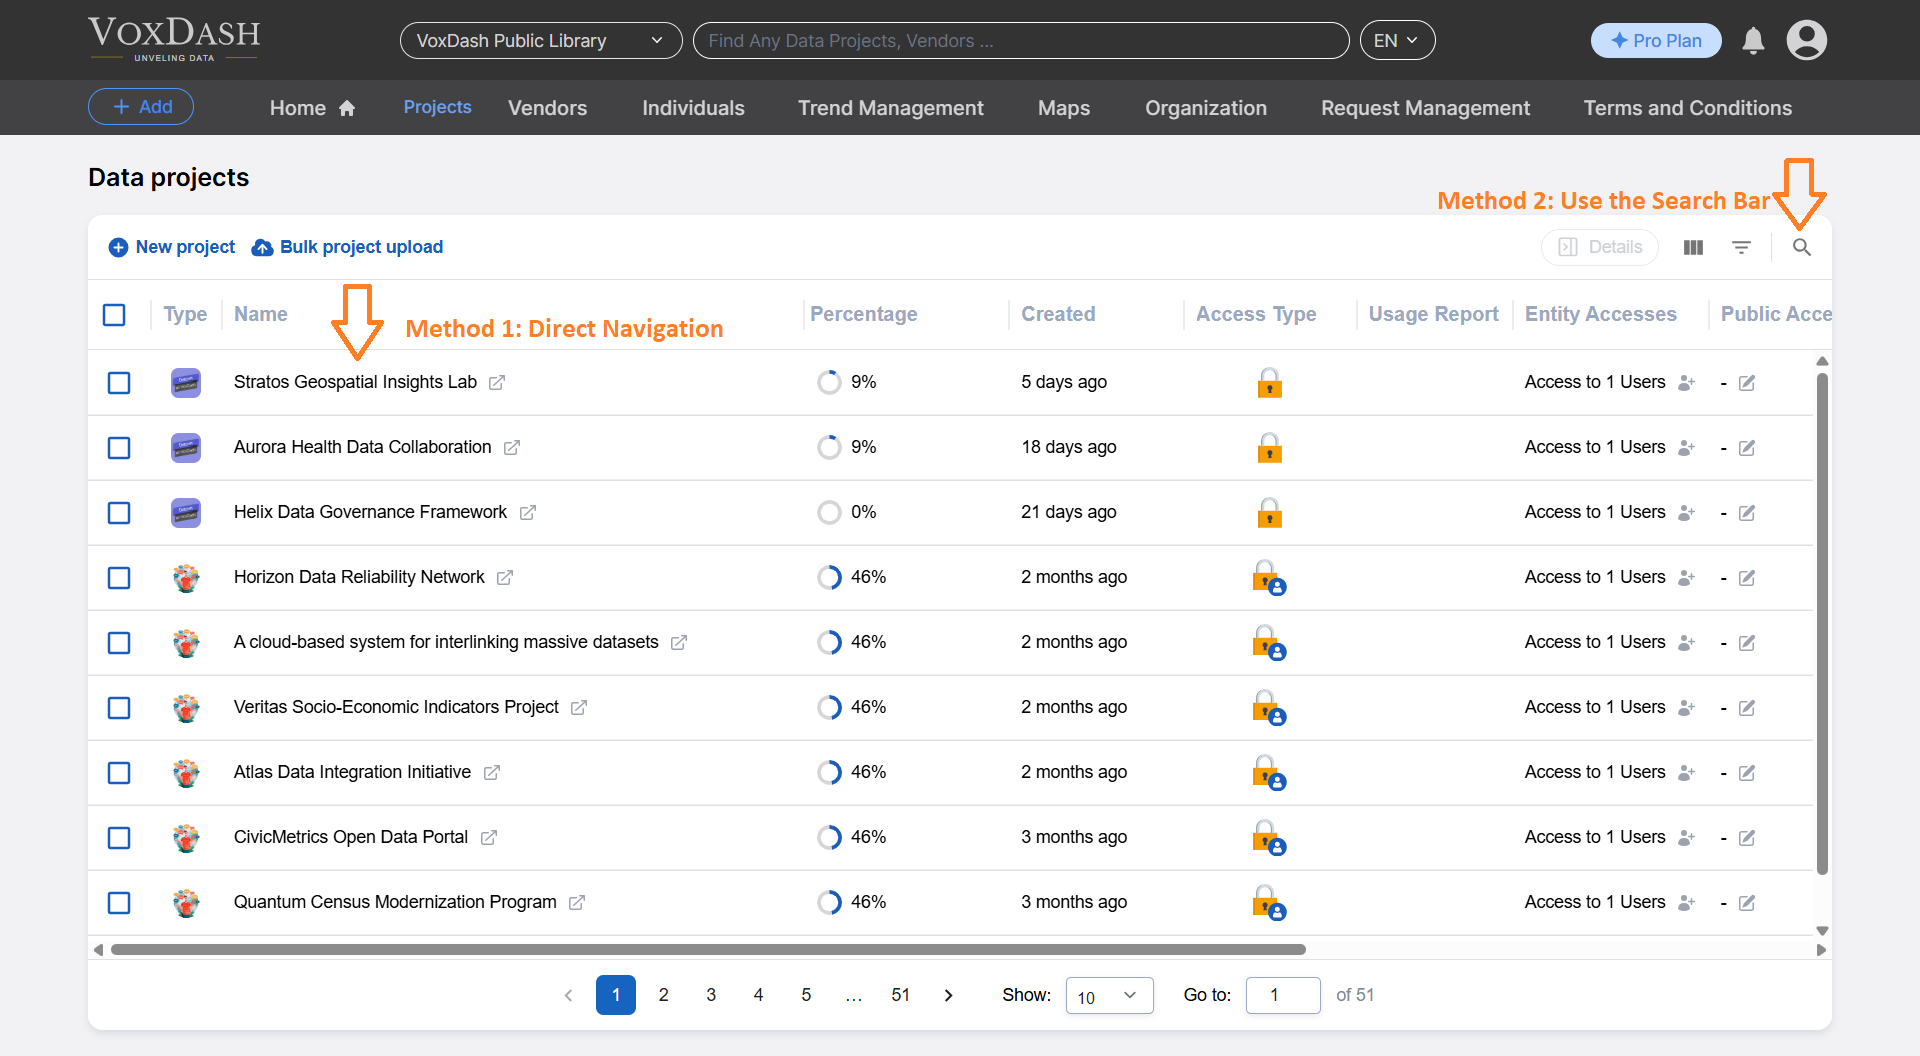Go to the Vendors tab
Viewport: 1920px width, 1056px height.
[x=547, y=108]
